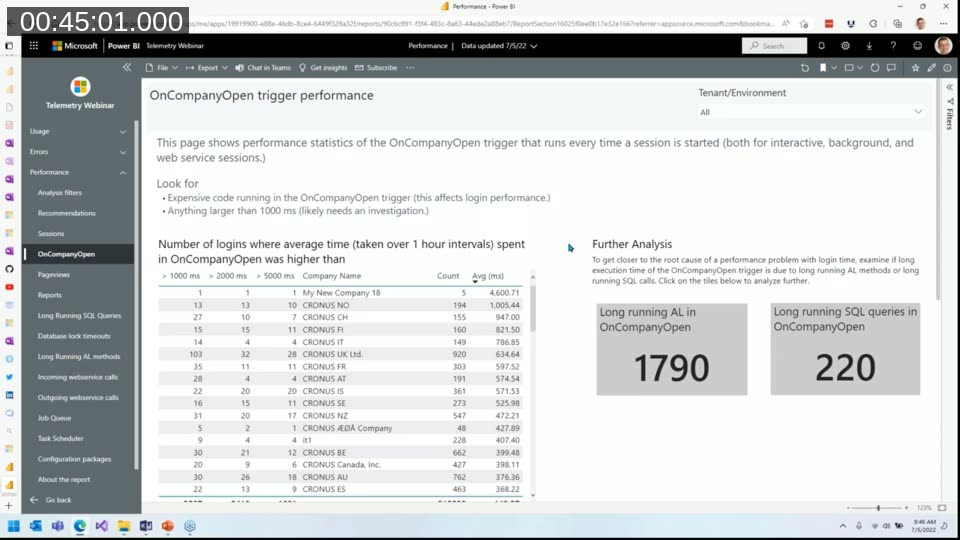This screenshot has height=540, width=960.
Task: Open the LinkedIn tab in browser sidebar
Action: tap(9, 395)
